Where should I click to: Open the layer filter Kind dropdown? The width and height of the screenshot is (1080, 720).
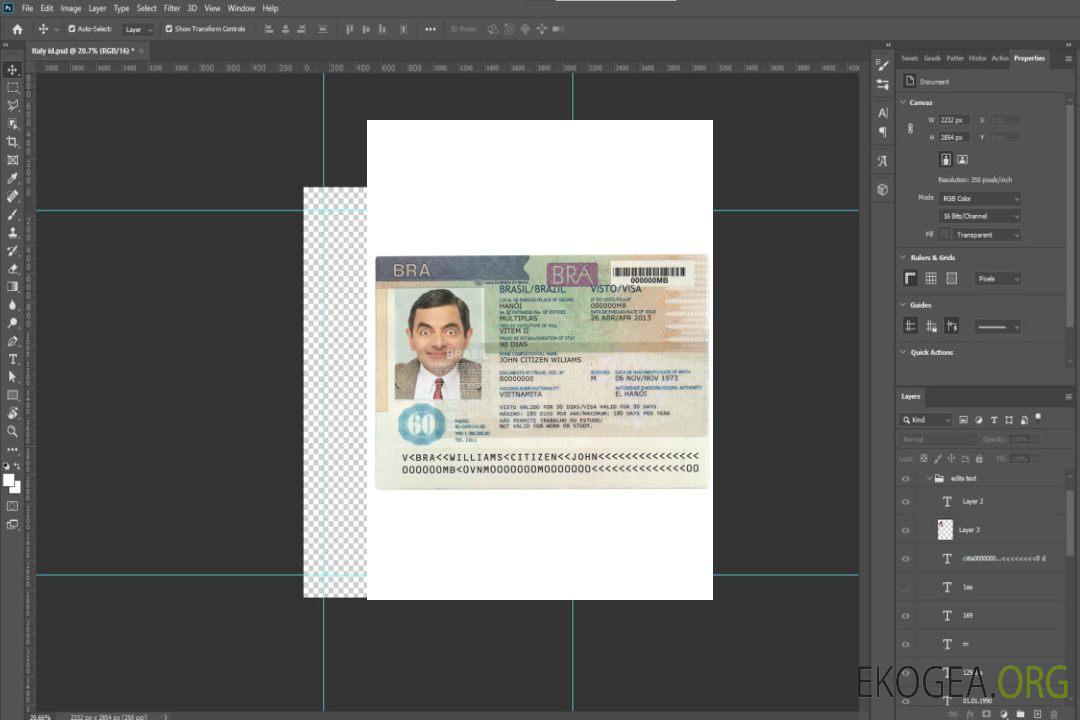point(926,420)
